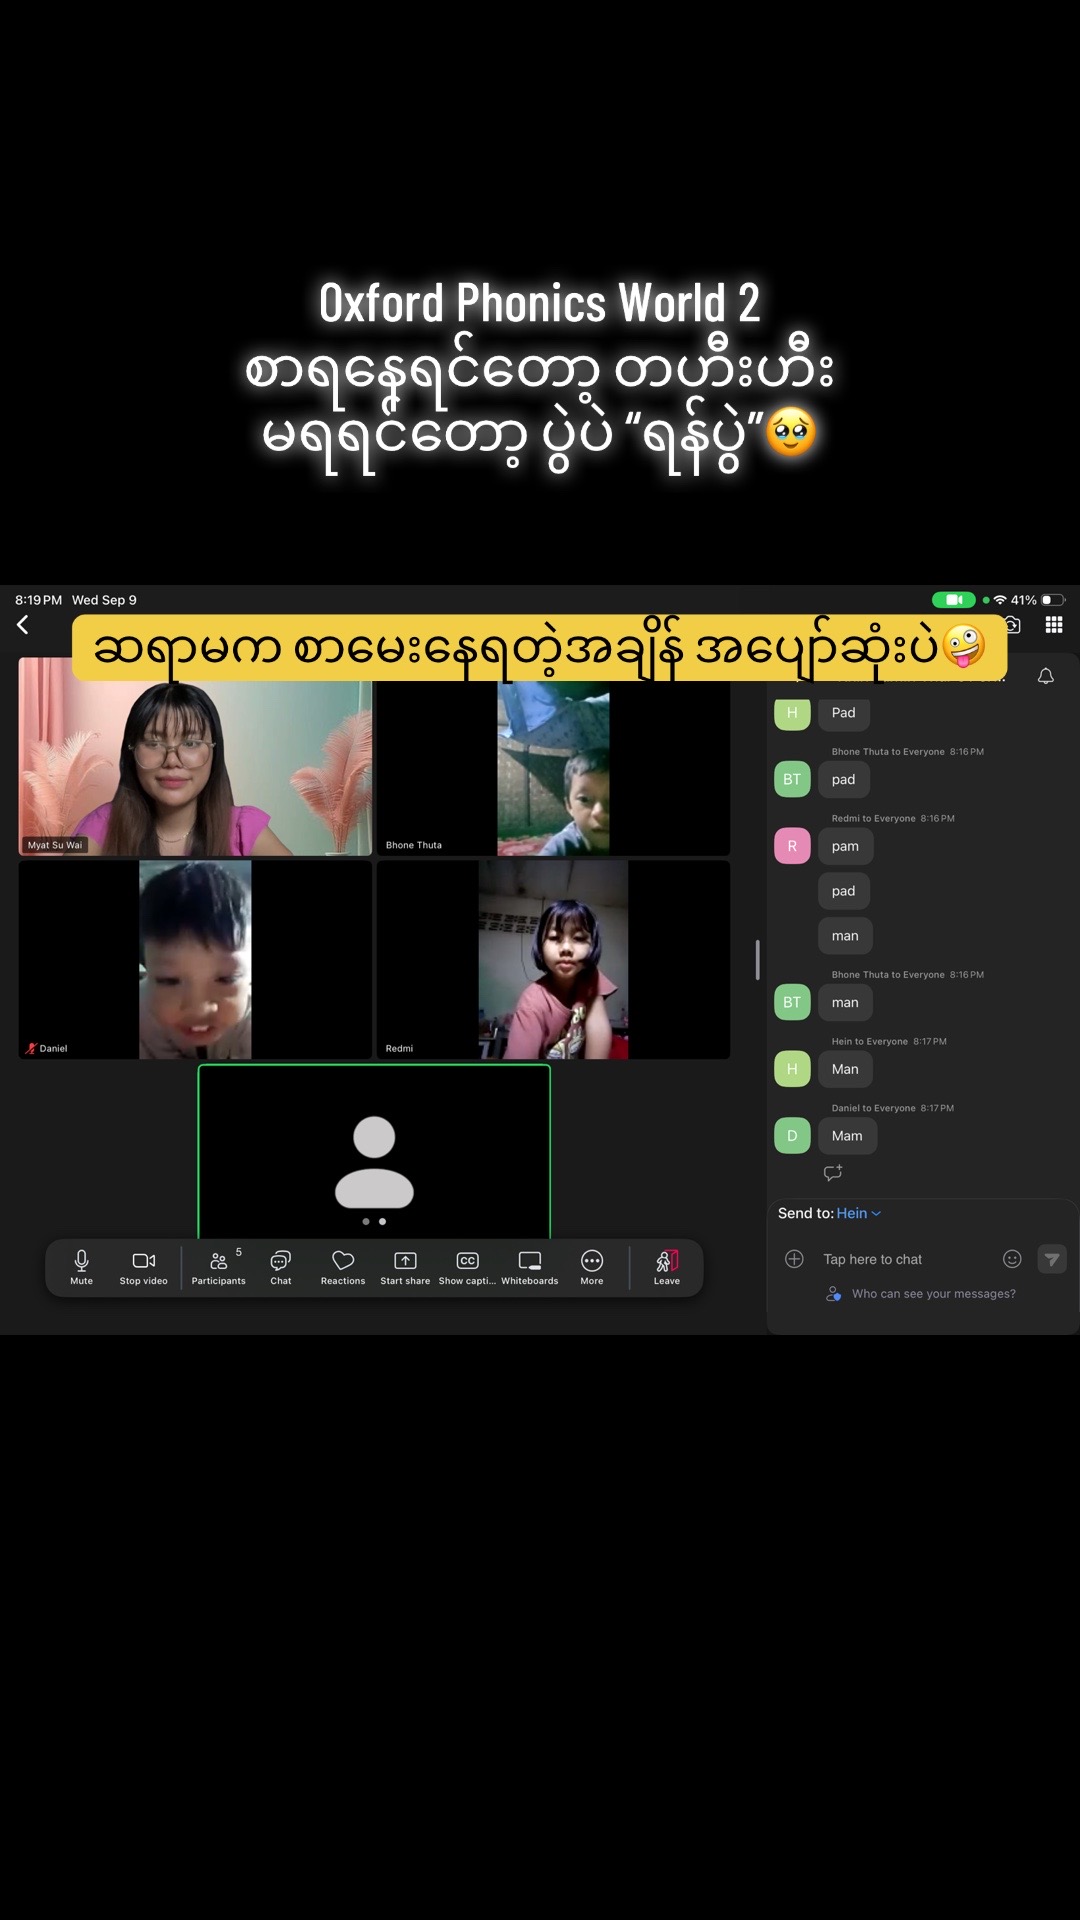Open the More options menu

[x=592, y=1267]
